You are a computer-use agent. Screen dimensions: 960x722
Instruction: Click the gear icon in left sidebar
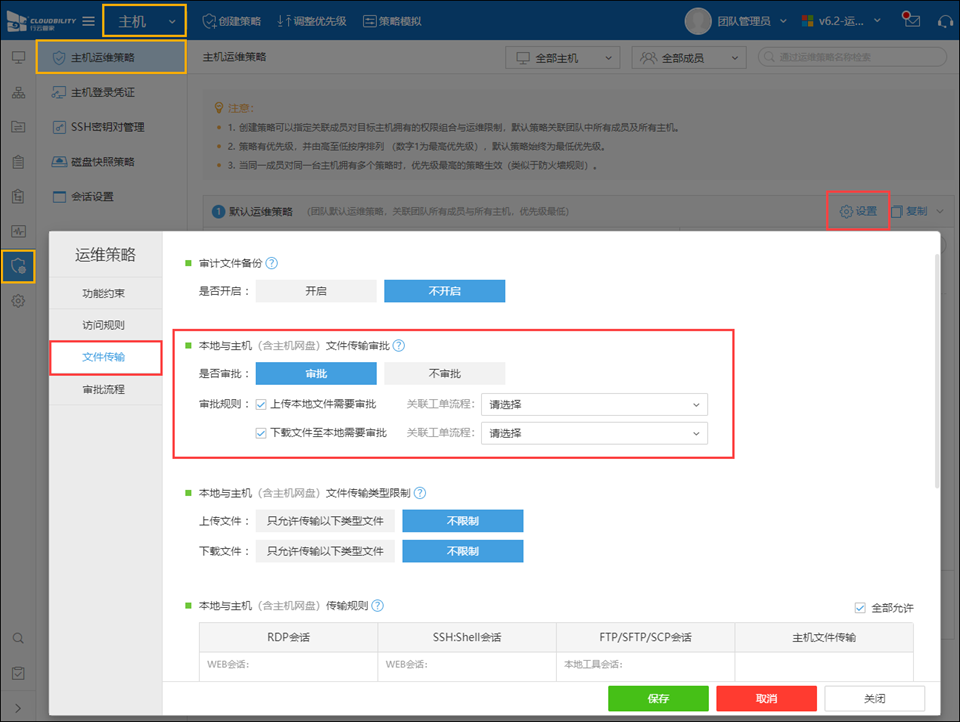tap(18, 301)
